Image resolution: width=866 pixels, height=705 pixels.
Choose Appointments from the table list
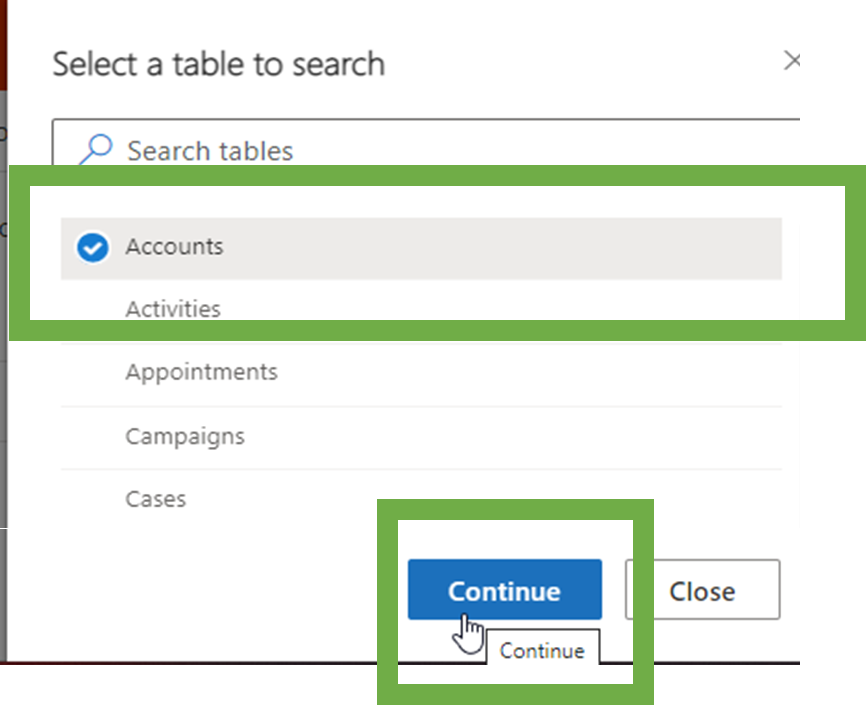tap(201, 372)
